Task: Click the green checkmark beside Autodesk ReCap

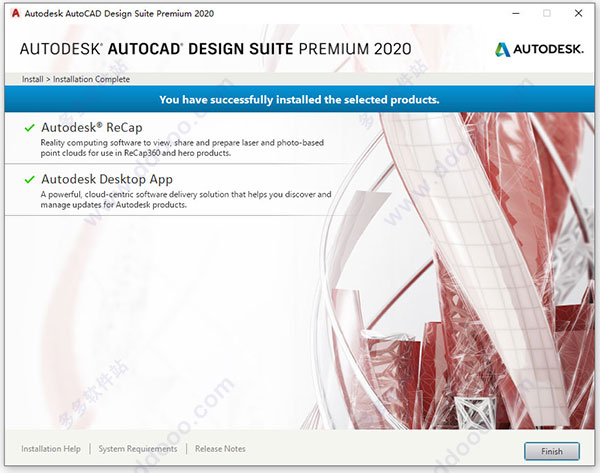Action: [x=29, y=128]
